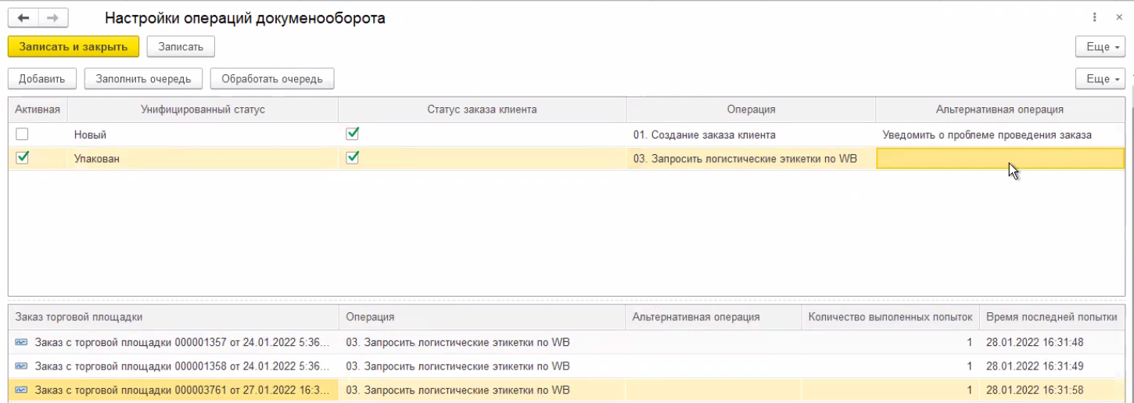Screen dimensions: 1134x403
Task: Close the form with the X icon
Action: (x=1120, y=18)
